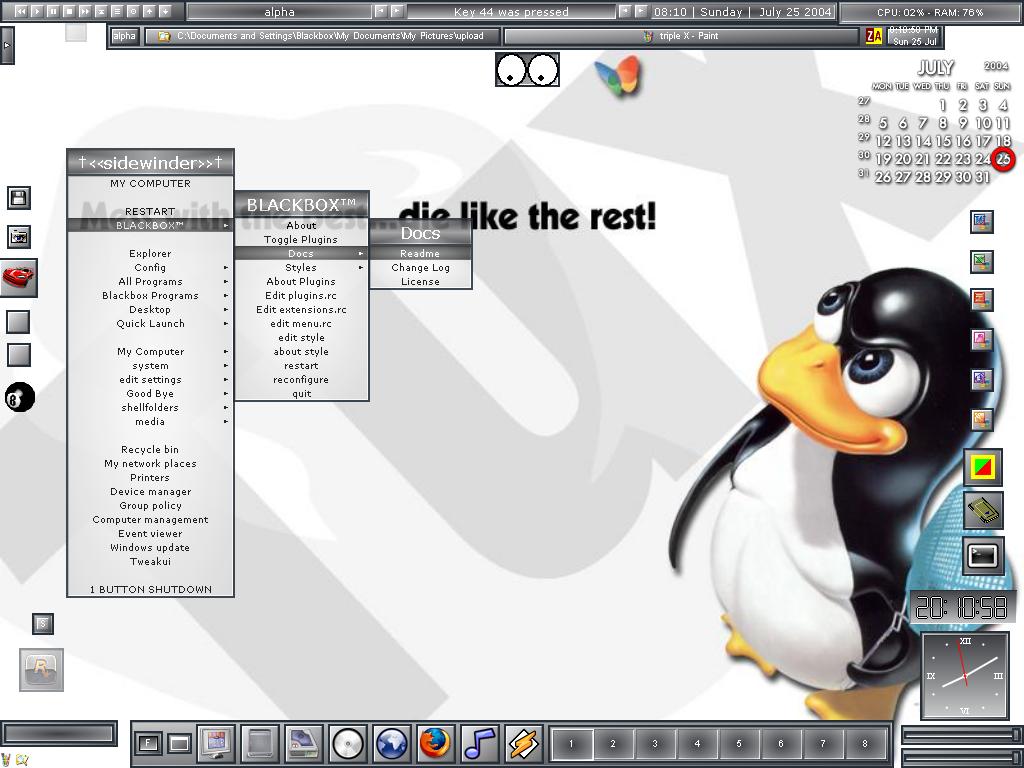Screen dimensions: 1024x768
Task: Choose Toggle Plugins in Blackbox menu
Action: pos(301,240)
